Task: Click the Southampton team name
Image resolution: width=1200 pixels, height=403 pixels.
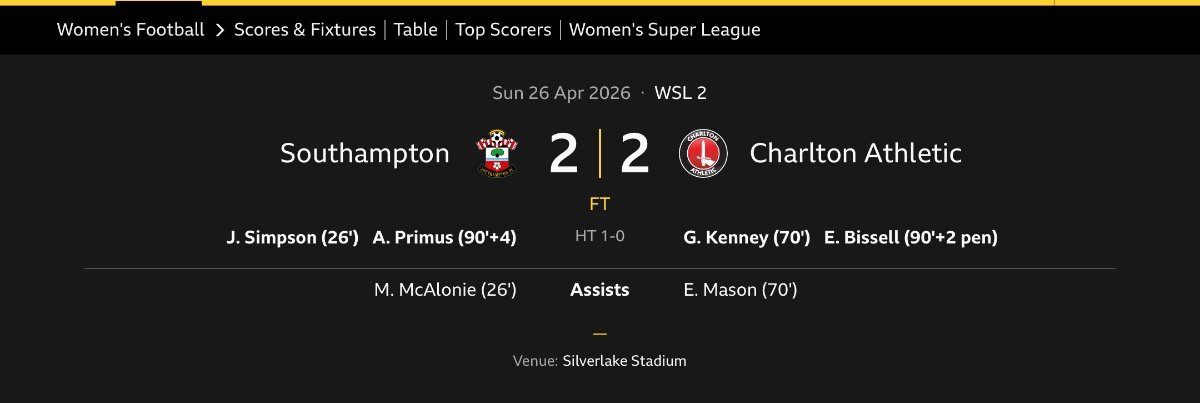Action: coord(365,153)
